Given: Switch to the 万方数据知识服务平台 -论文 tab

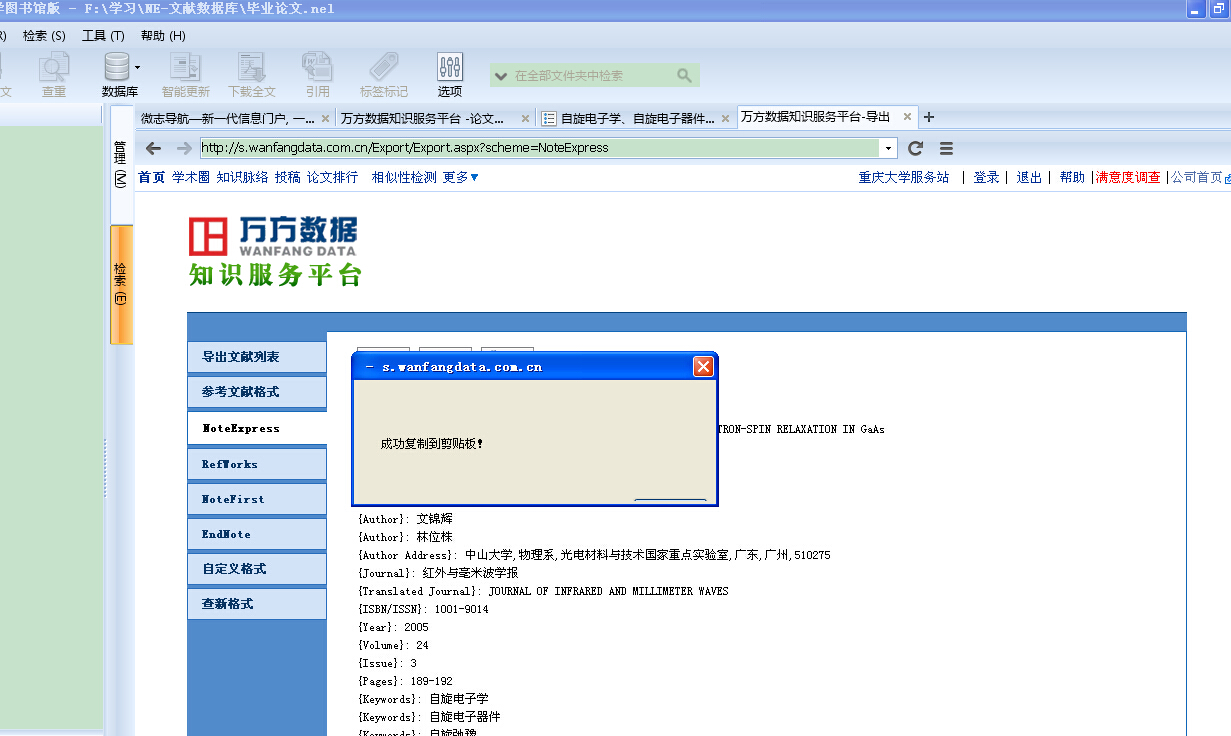Looking at the screenshot, I should click(424, 118).
